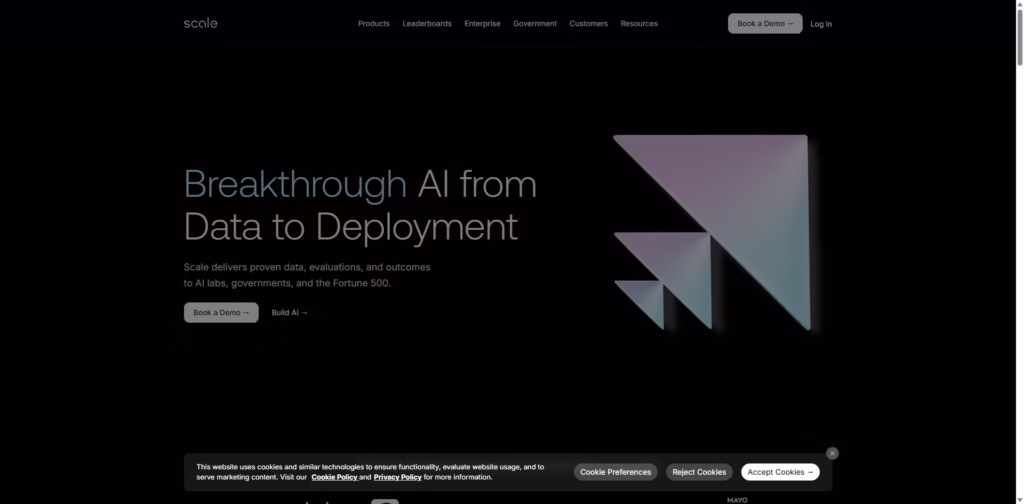Image resolution: width=1024 pixels, height=504 pixels.
Task: Open Cookie Preferences settings
Action: point(615,472)
